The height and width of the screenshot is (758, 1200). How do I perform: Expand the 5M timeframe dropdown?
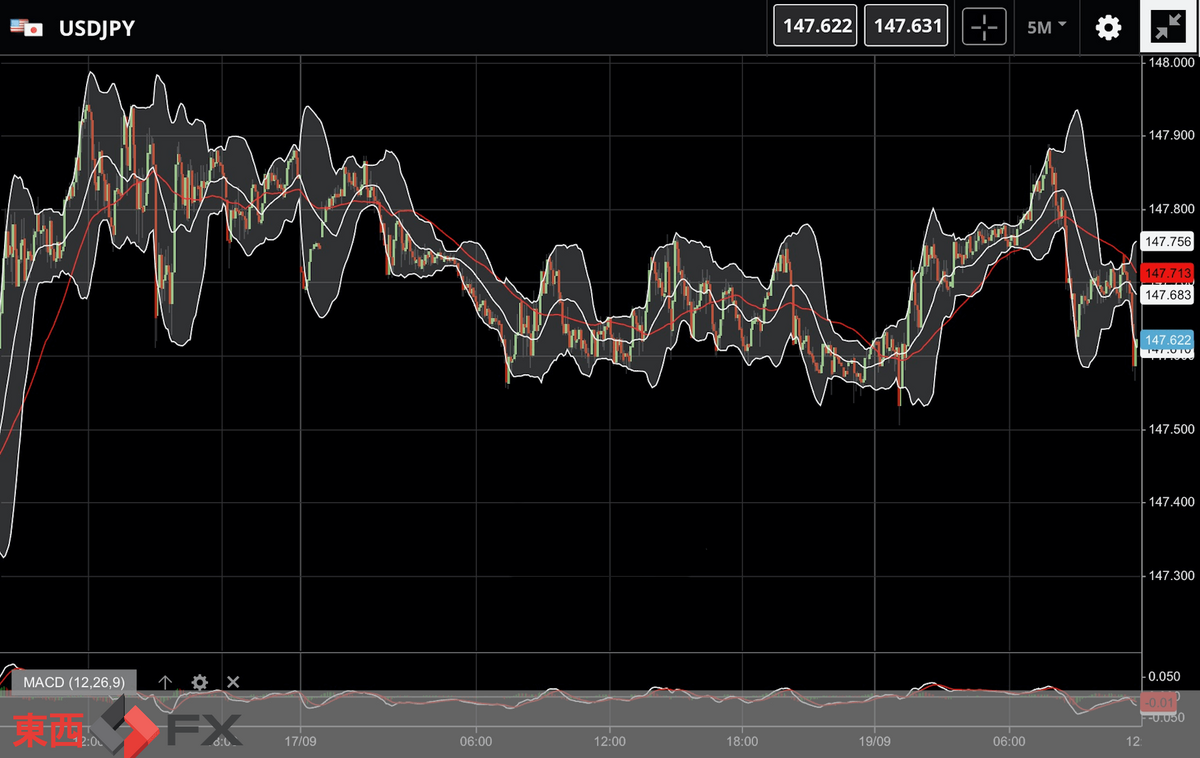[1046, 27]
